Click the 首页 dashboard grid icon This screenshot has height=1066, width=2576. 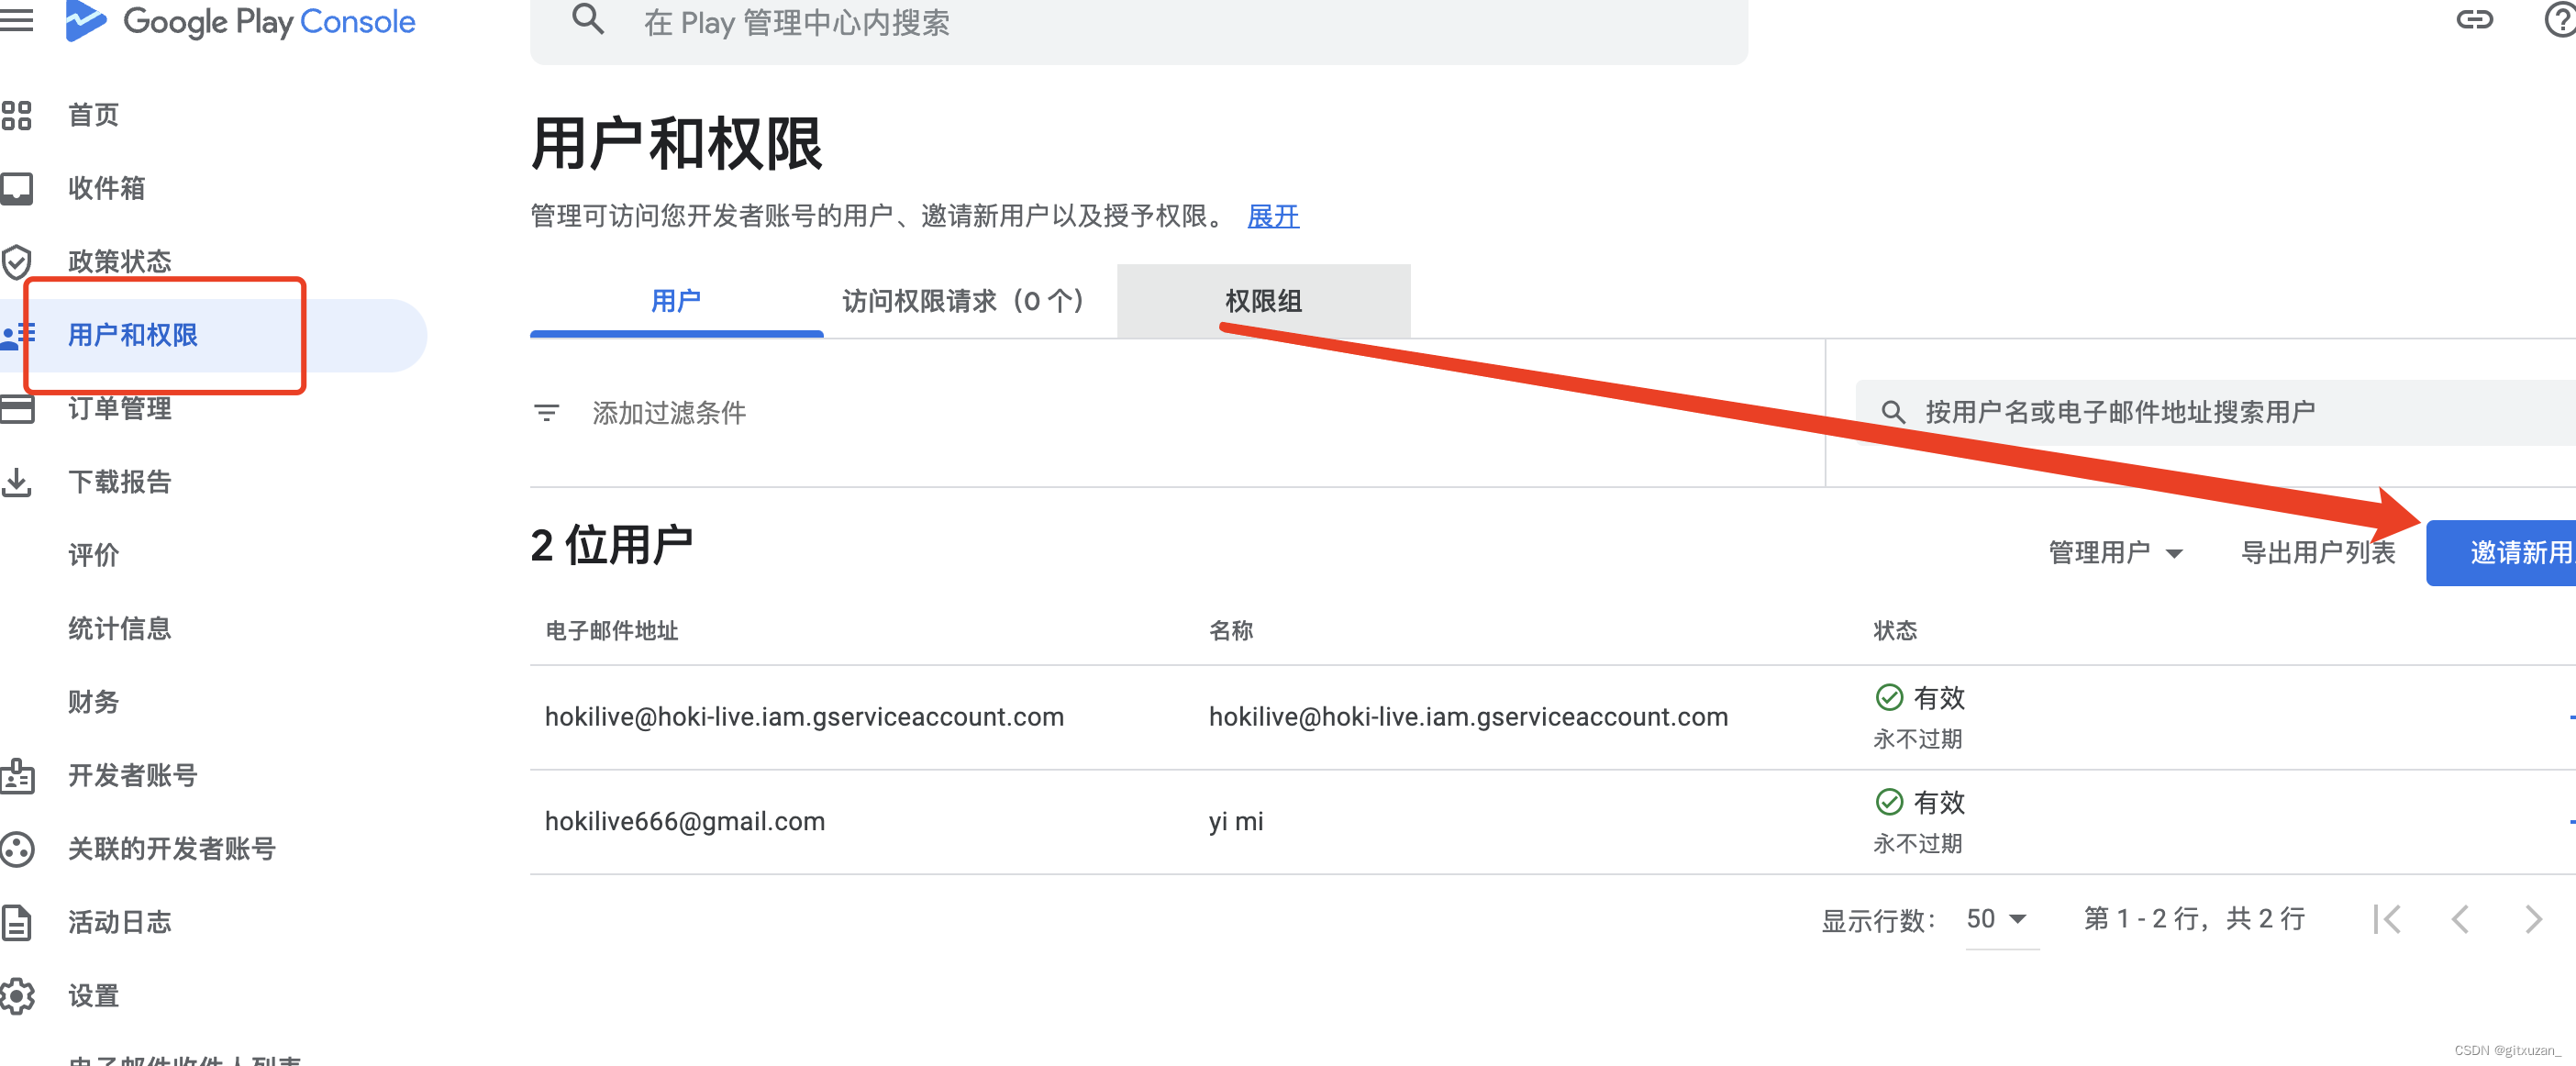[x=16, y=115]
